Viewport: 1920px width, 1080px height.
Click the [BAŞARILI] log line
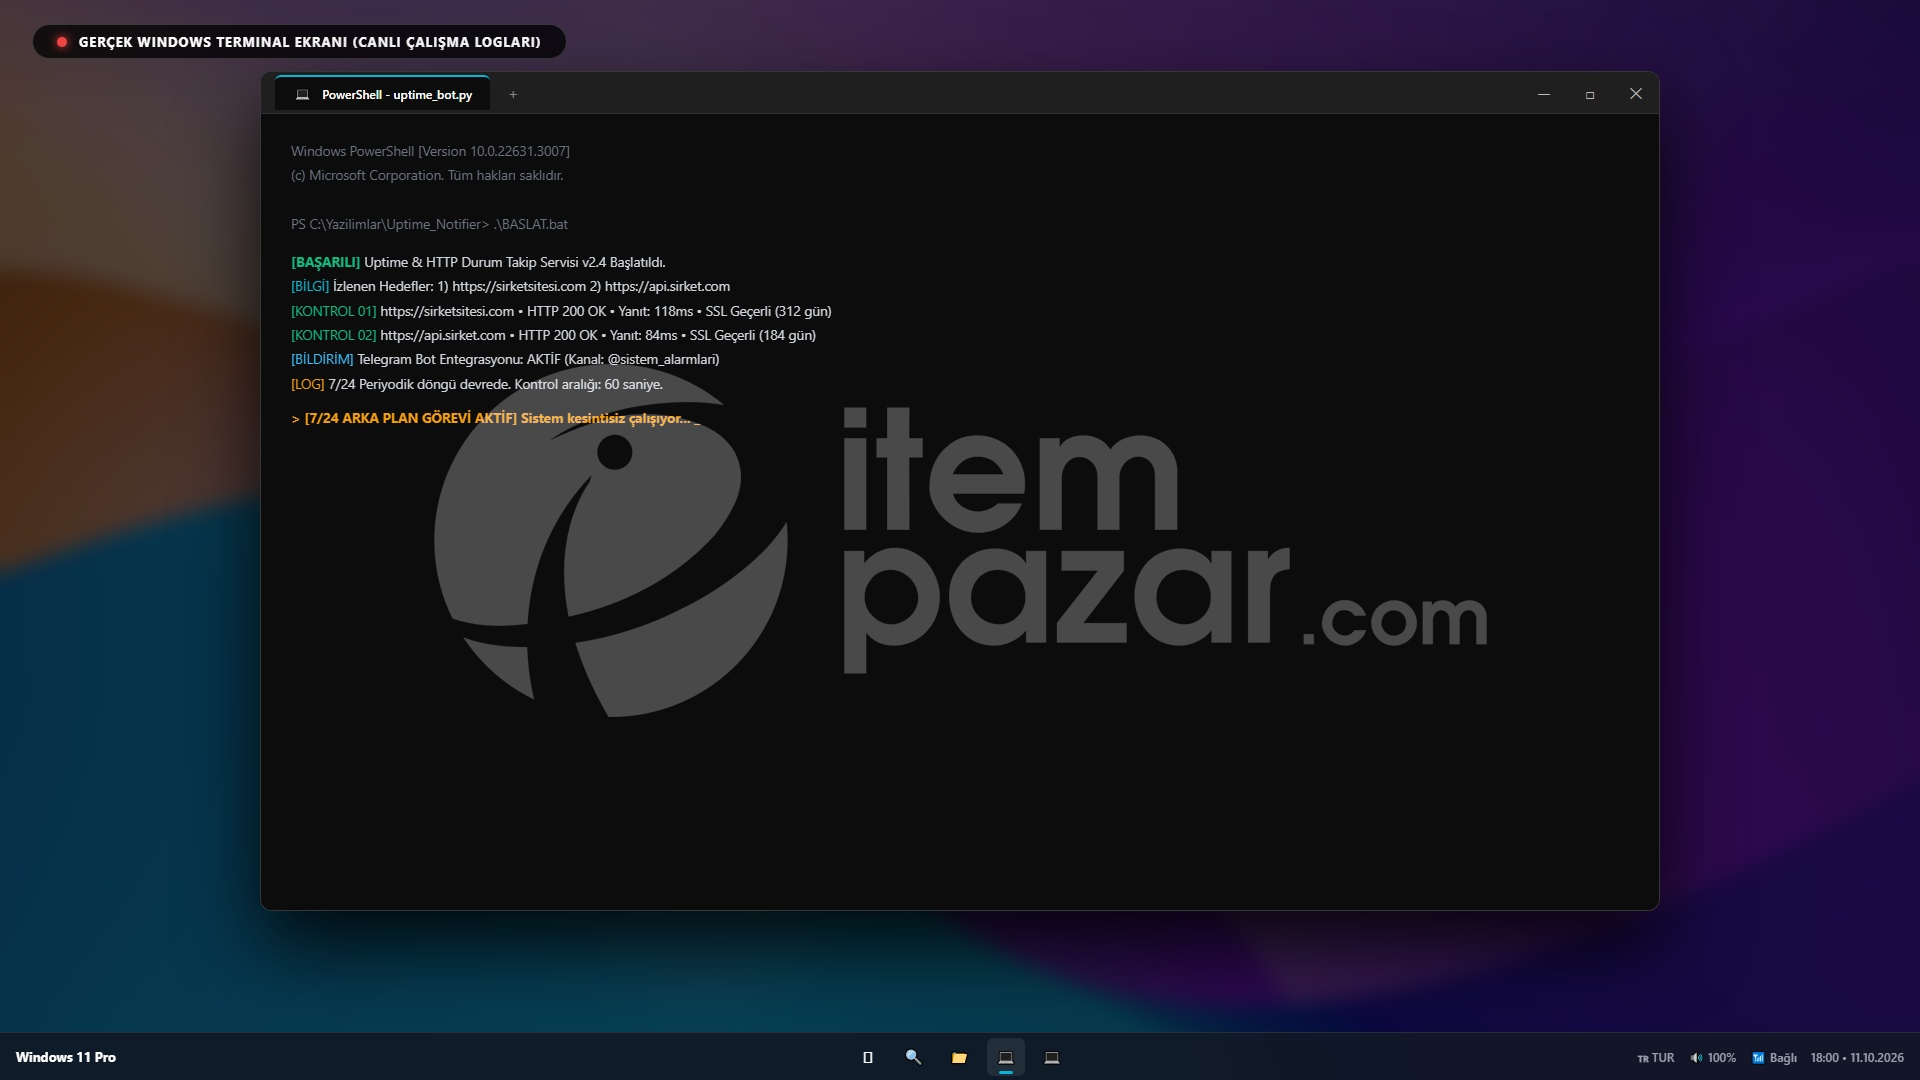(478, 262)
